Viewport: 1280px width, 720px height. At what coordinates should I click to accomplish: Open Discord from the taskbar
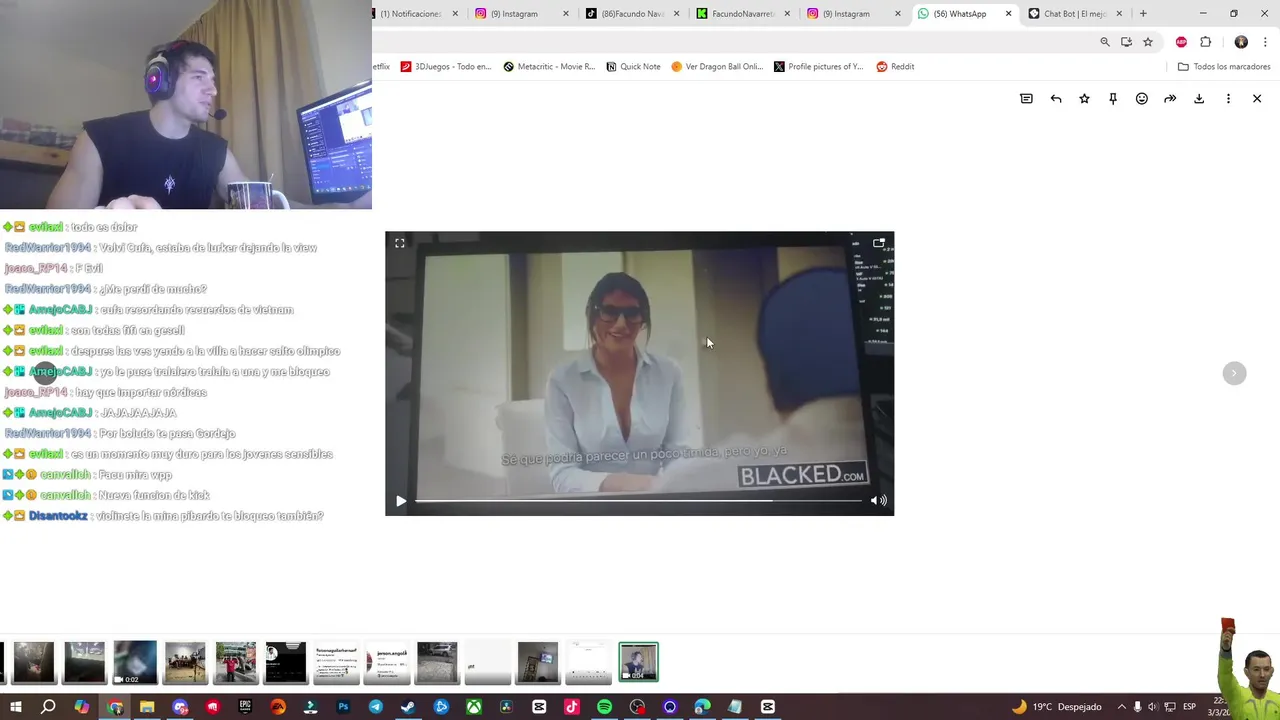(x=180, y=707)
